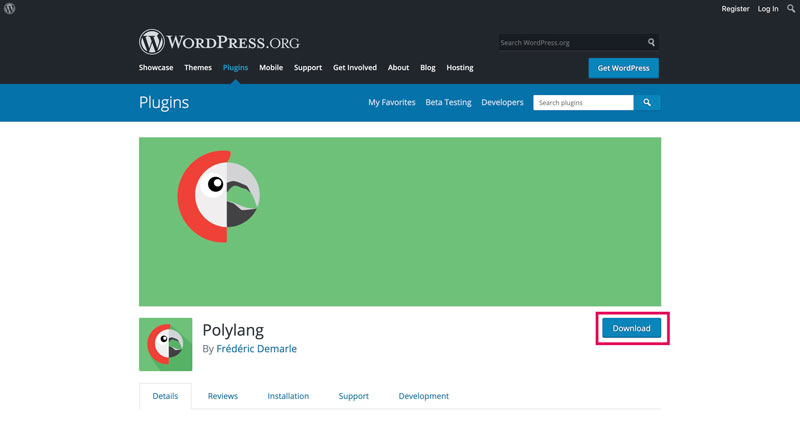800x426 pixels.
Task: Open My Favorites in plugins header
Action: pos(391,103)
